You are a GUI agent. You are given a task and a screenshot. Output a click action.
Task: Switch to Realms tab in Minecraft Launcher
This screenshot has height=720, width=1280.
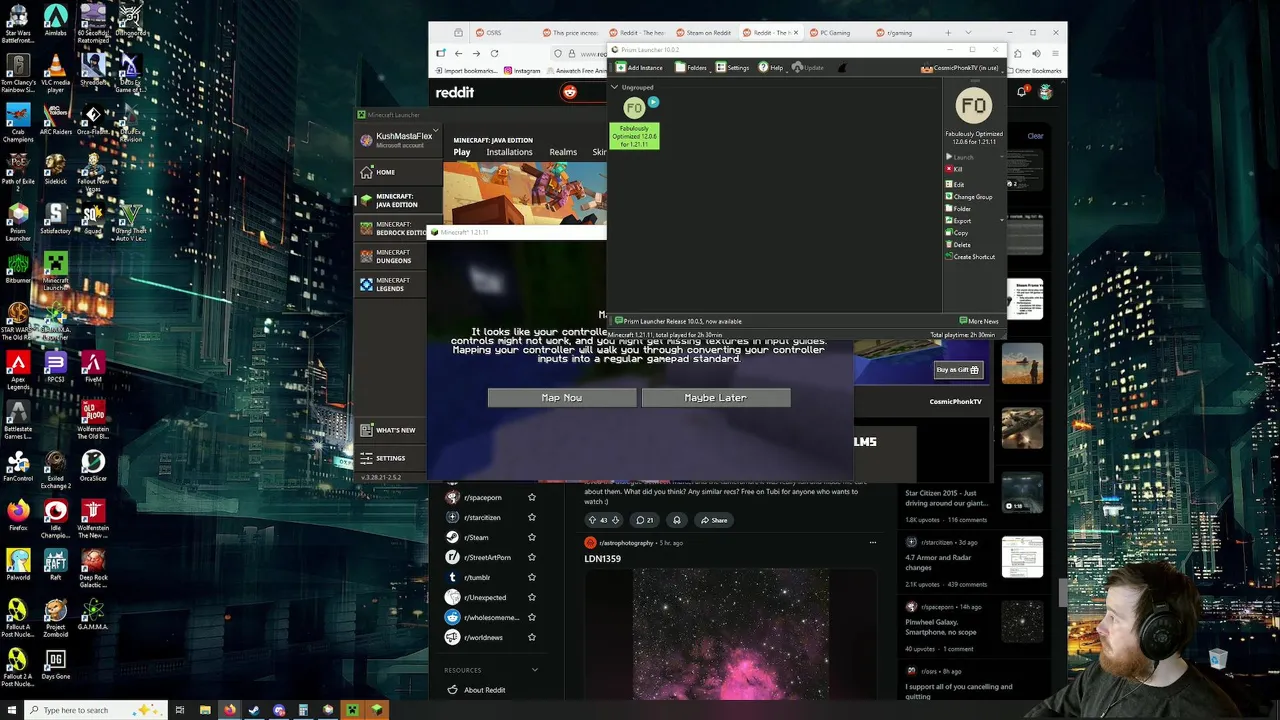(563, 152)
